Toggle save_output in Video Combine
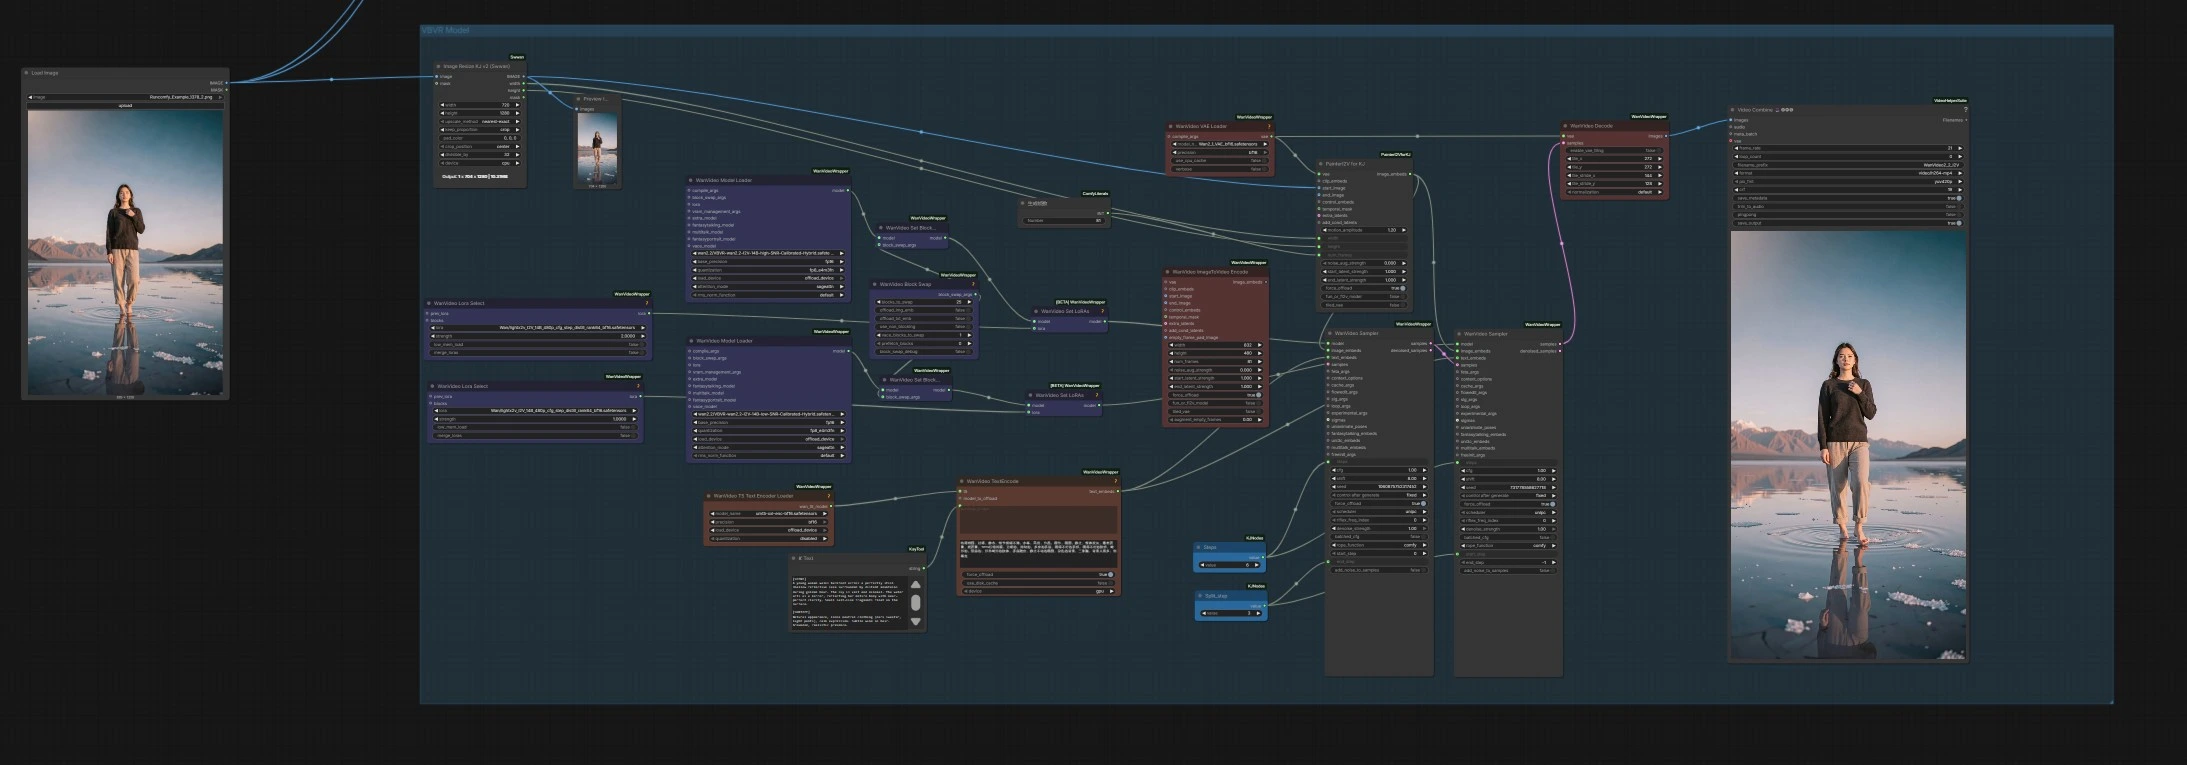The height and width of the screenshot is (765, 2187). (x=1848, y=223)
